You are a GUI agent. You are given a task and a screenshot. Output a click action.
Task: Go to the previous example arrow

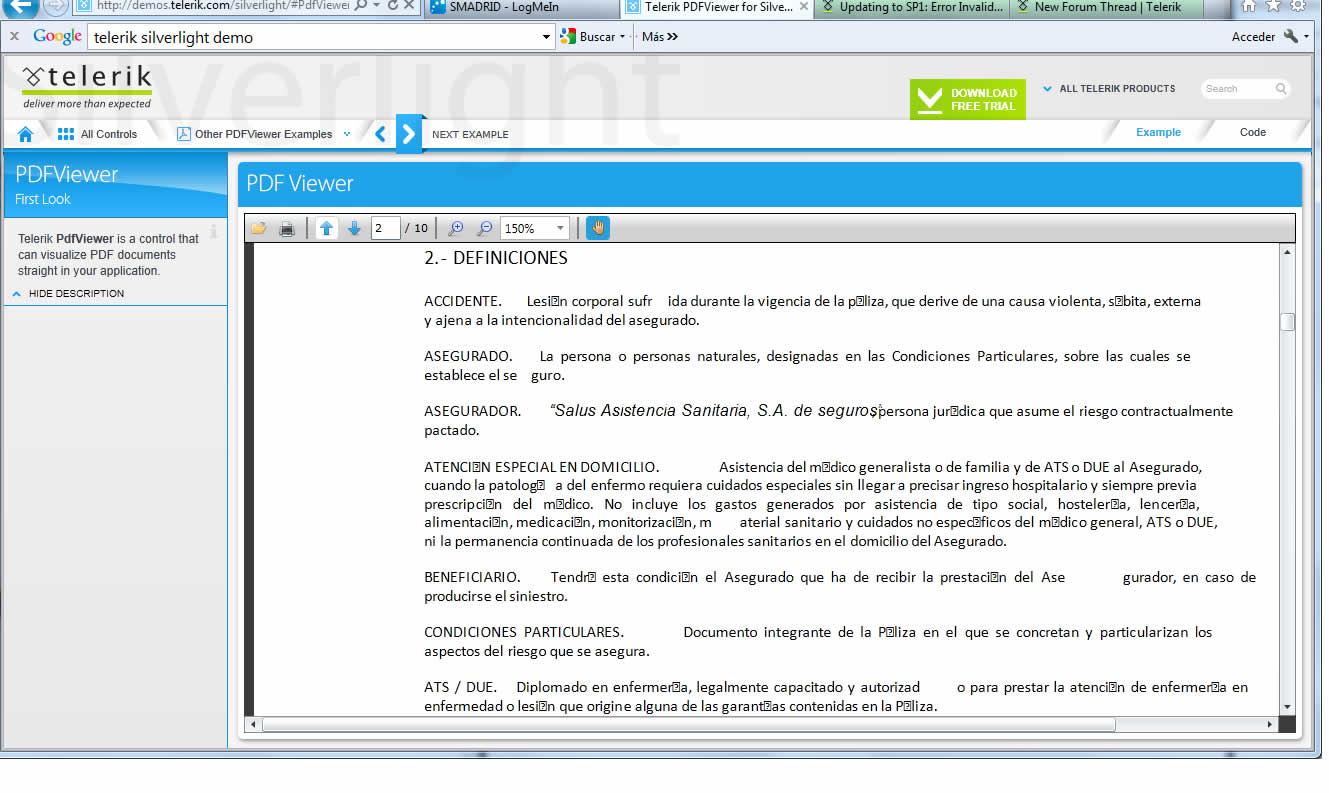click(x=380, y=134)
